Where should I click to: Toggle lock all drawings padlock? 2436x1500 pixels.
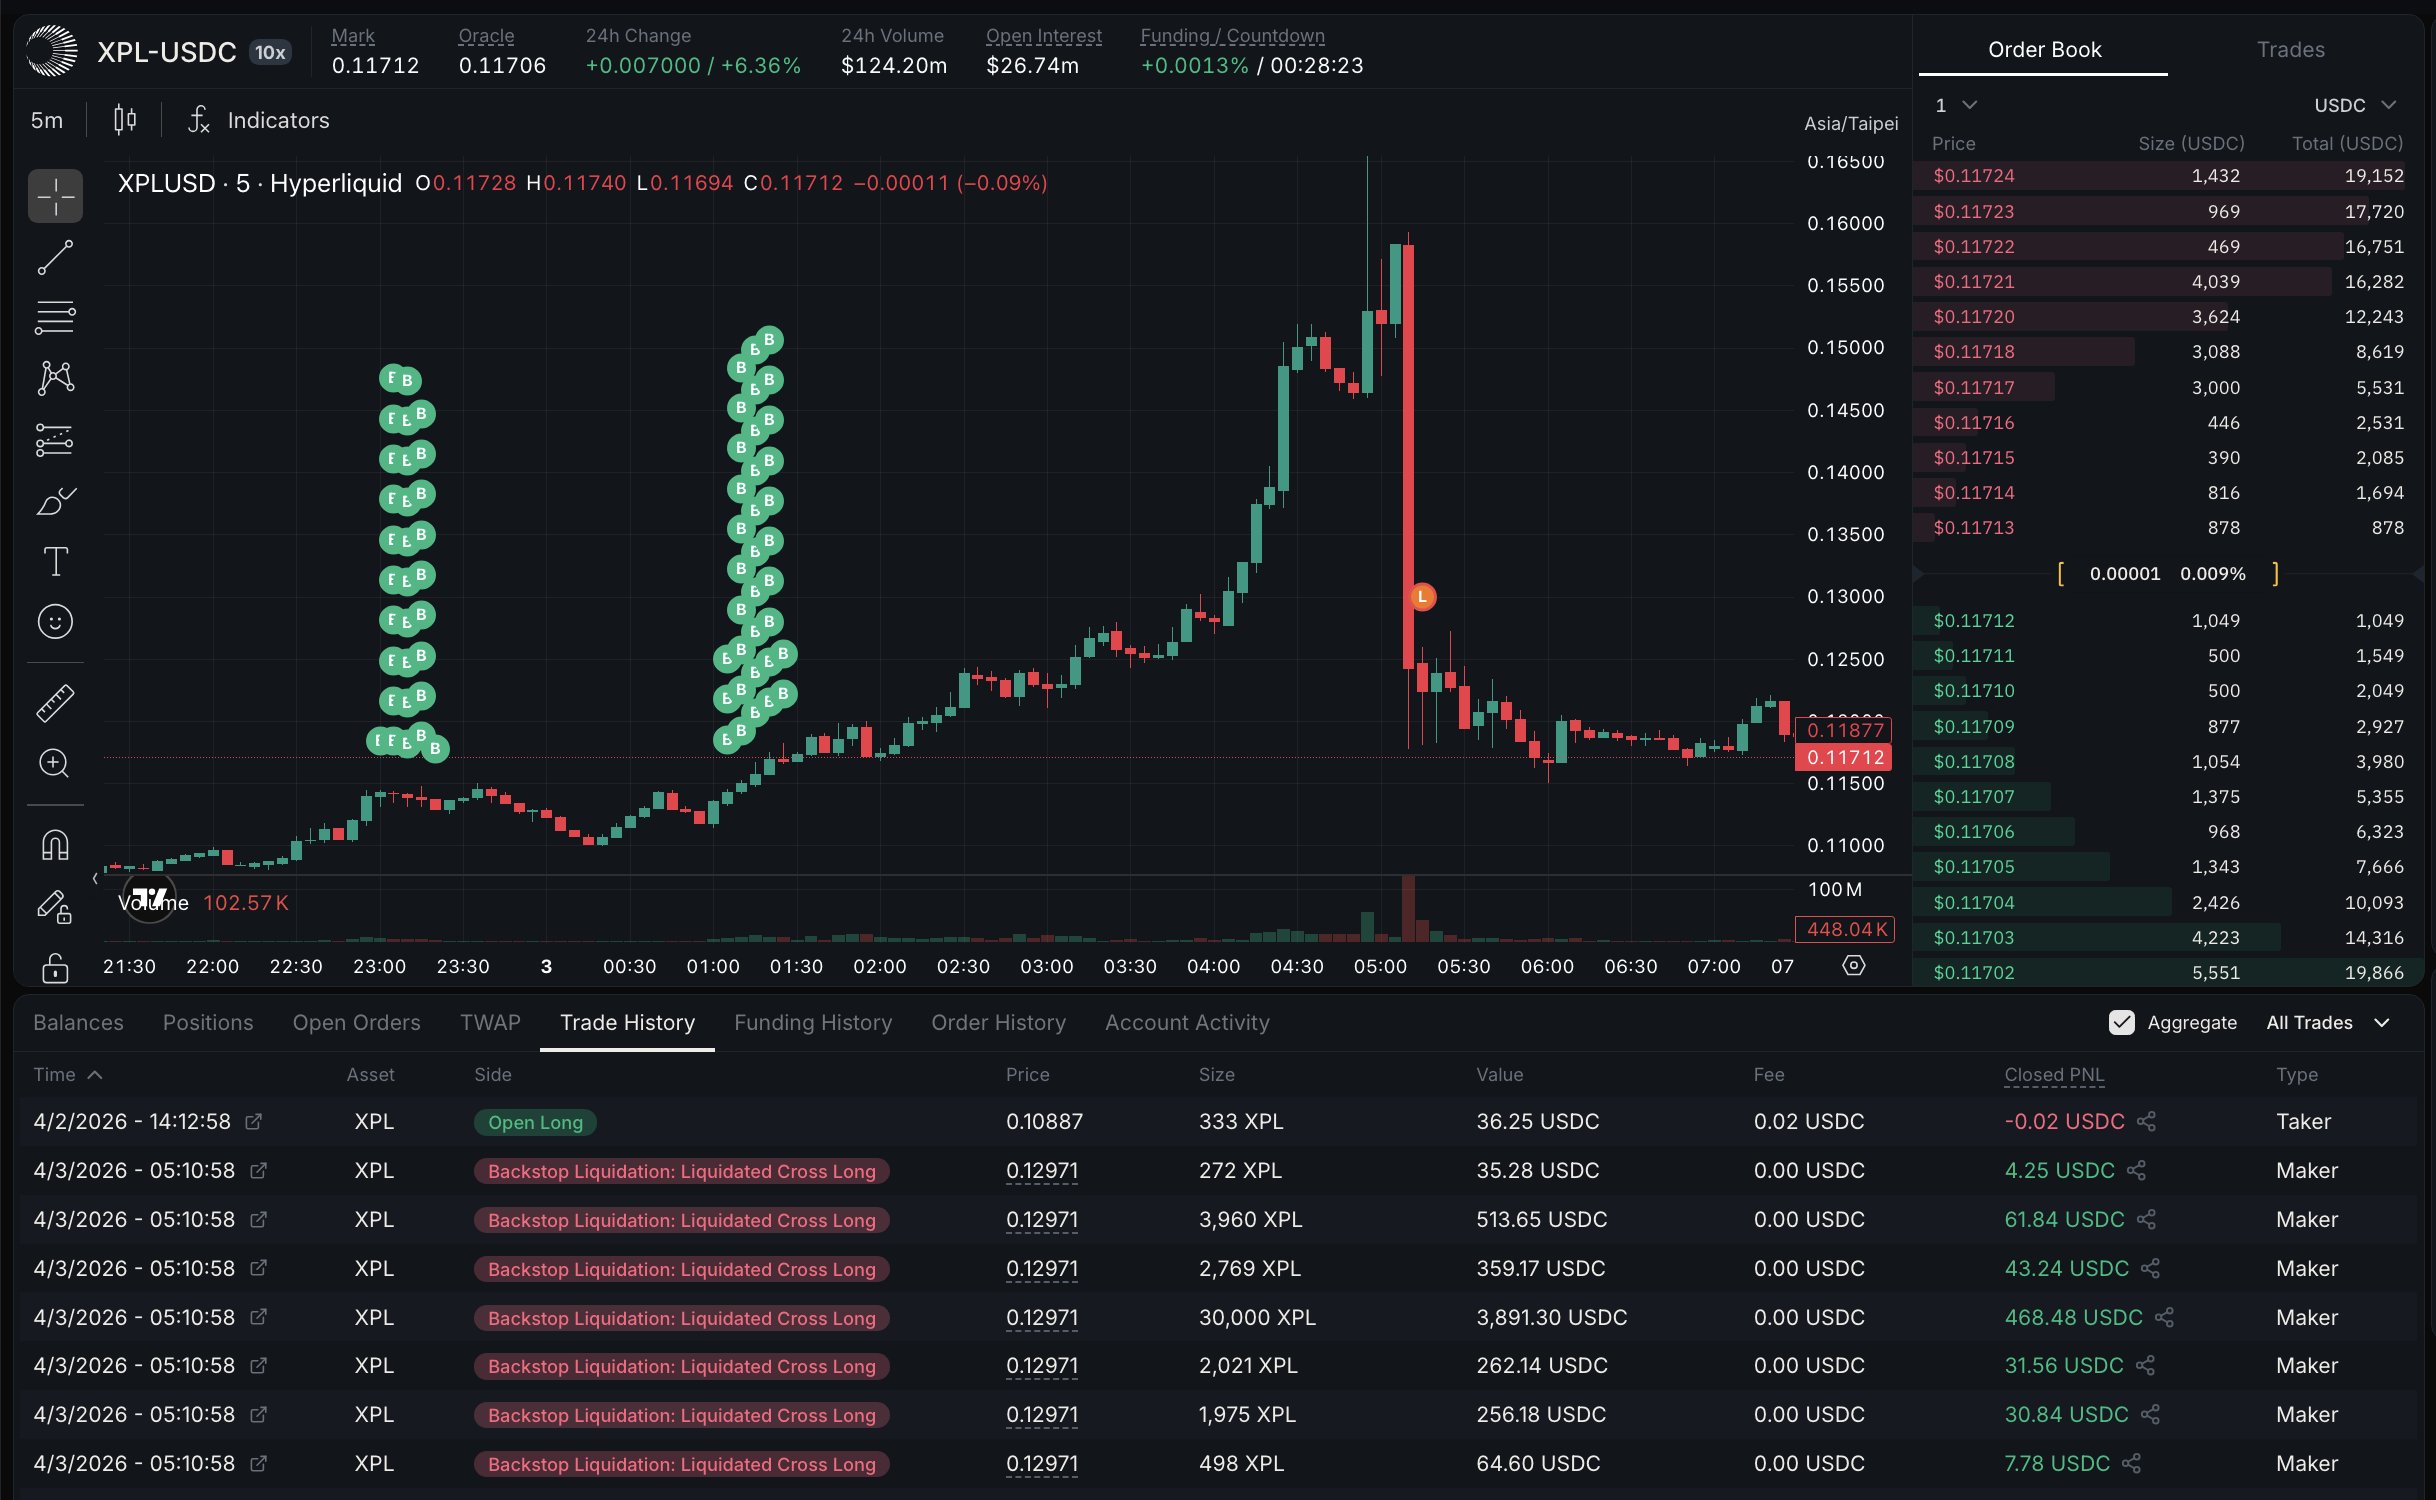pos(55,968)
